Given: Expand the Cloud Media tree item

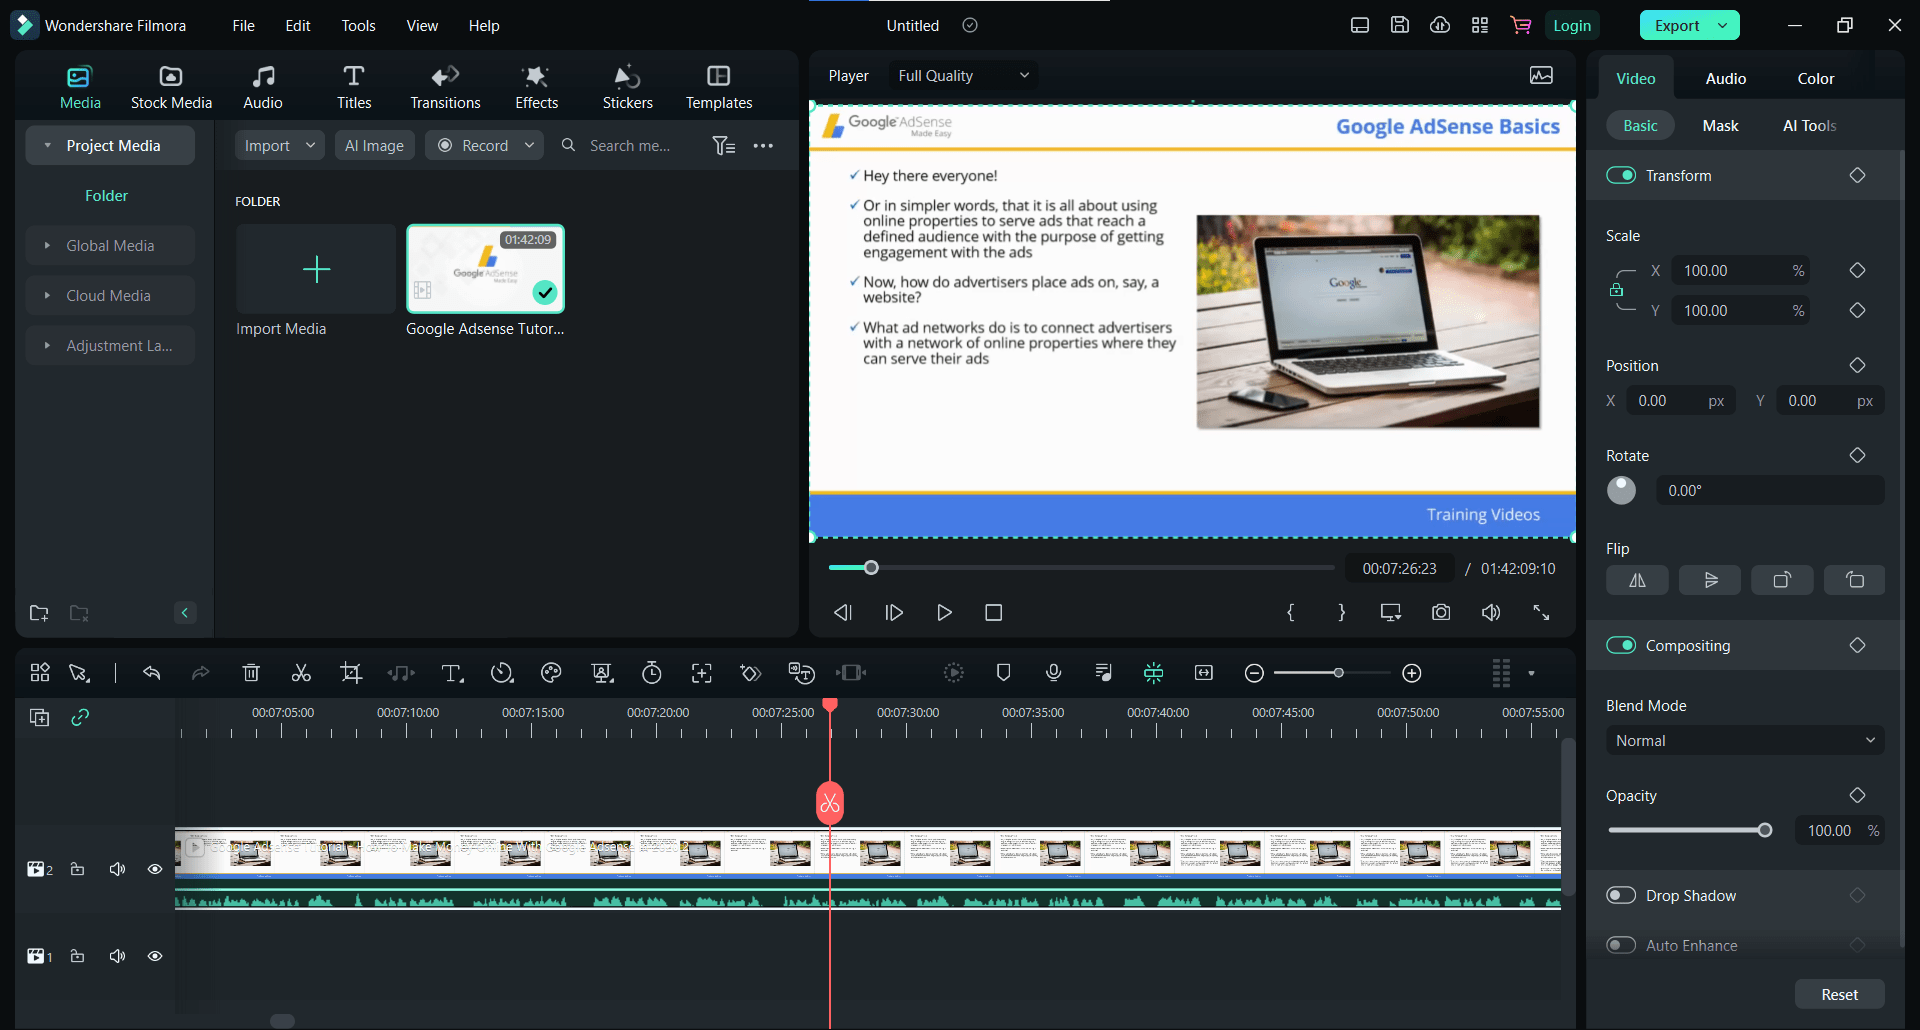Looking at the screenshot, I should 47,296.
